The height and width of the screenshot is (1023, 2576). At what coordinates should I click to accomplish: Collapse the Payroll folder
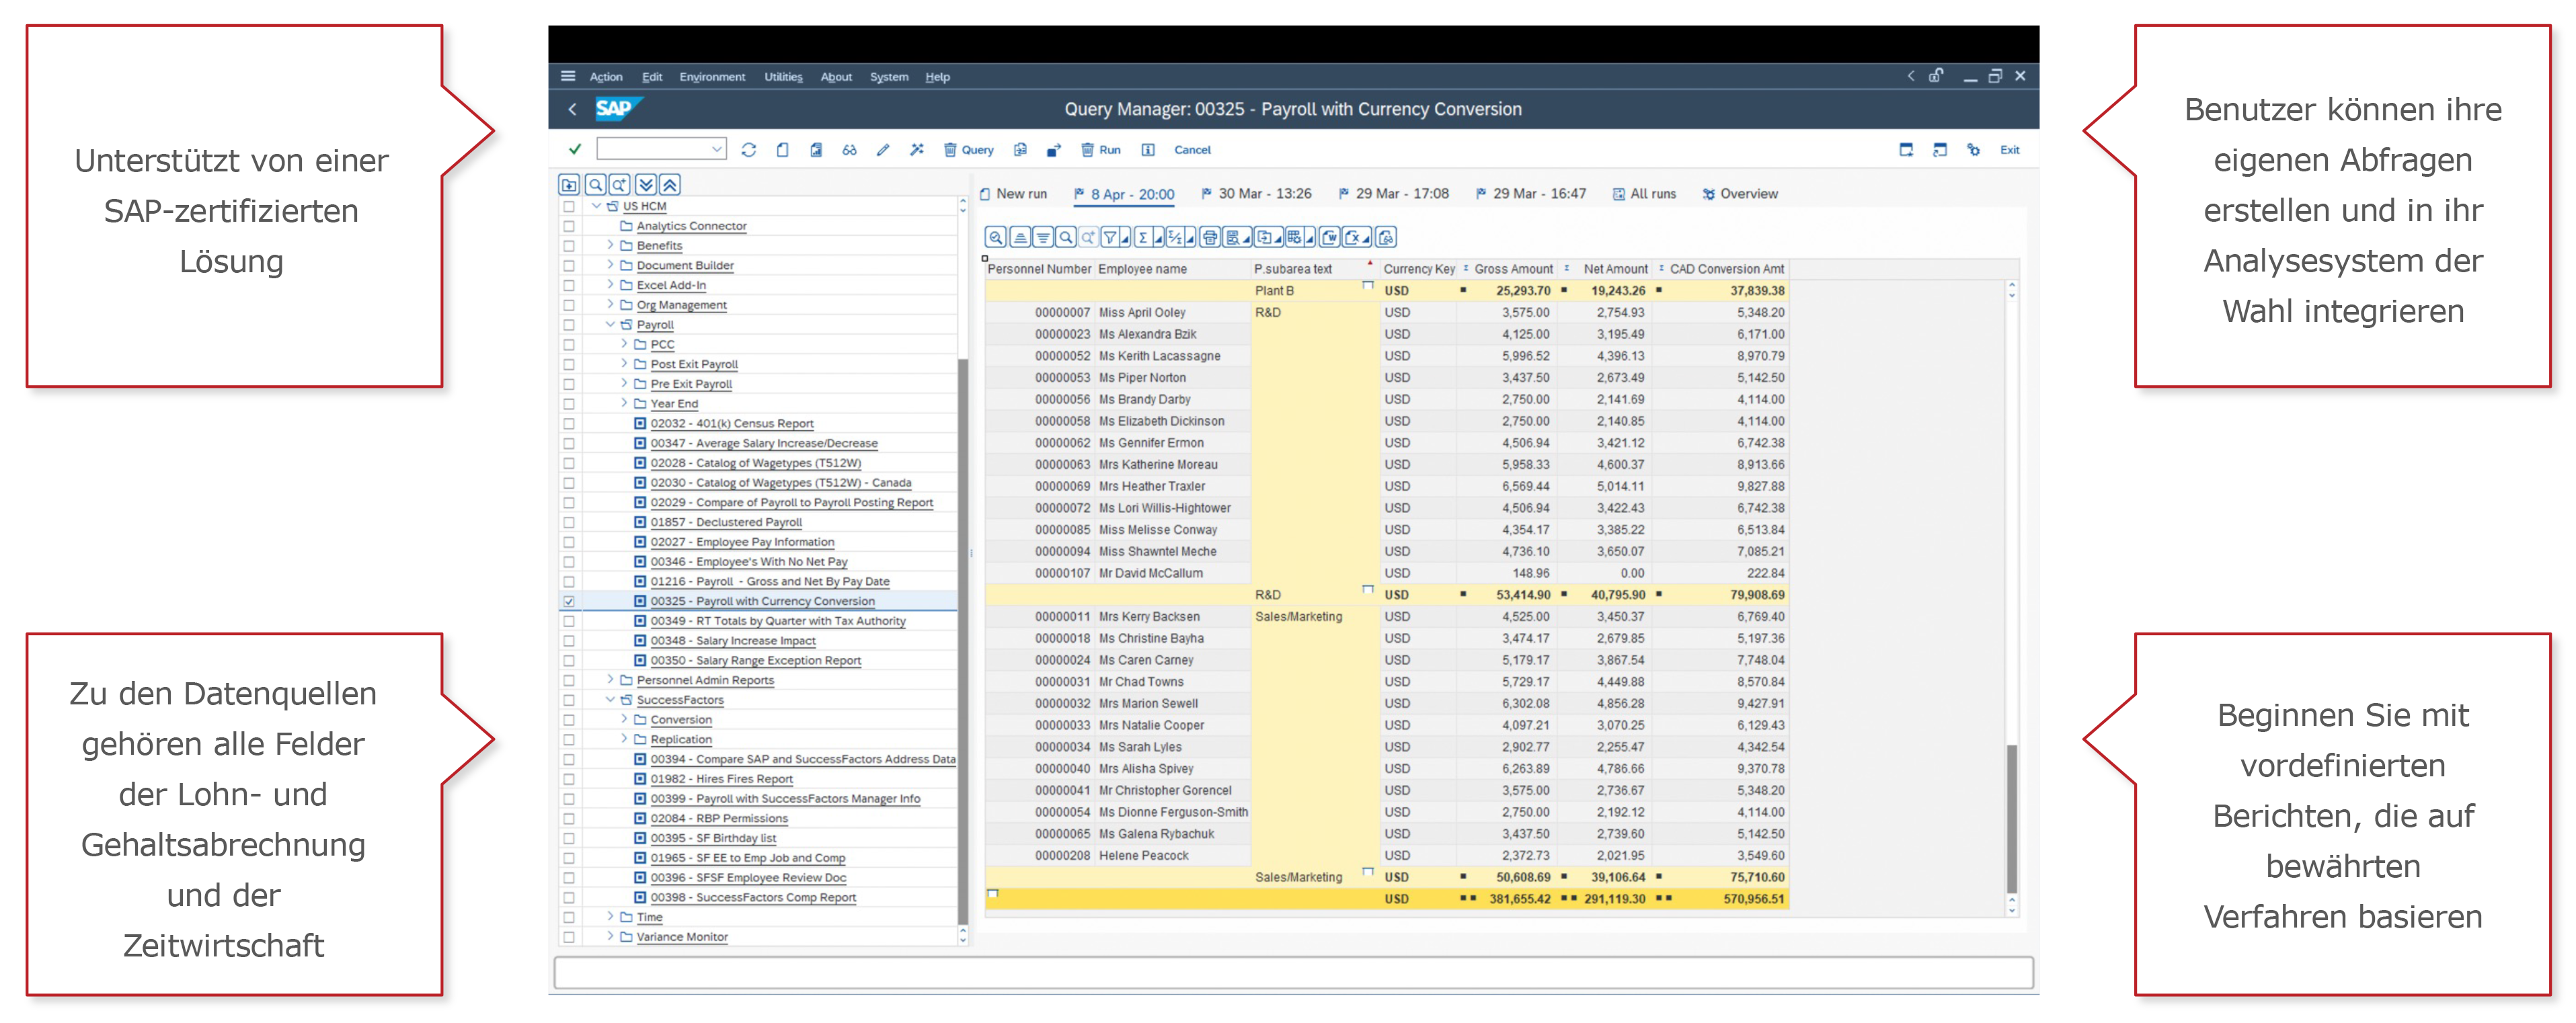tap(610, 324)
